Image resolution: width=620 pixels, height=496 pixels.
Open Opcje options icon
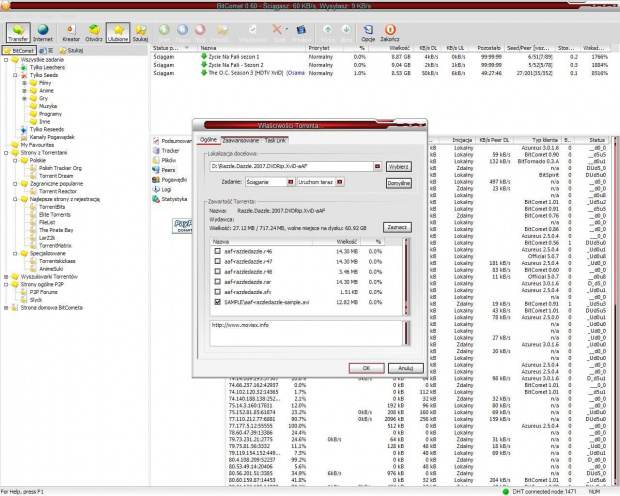click(x=368, y=32)
